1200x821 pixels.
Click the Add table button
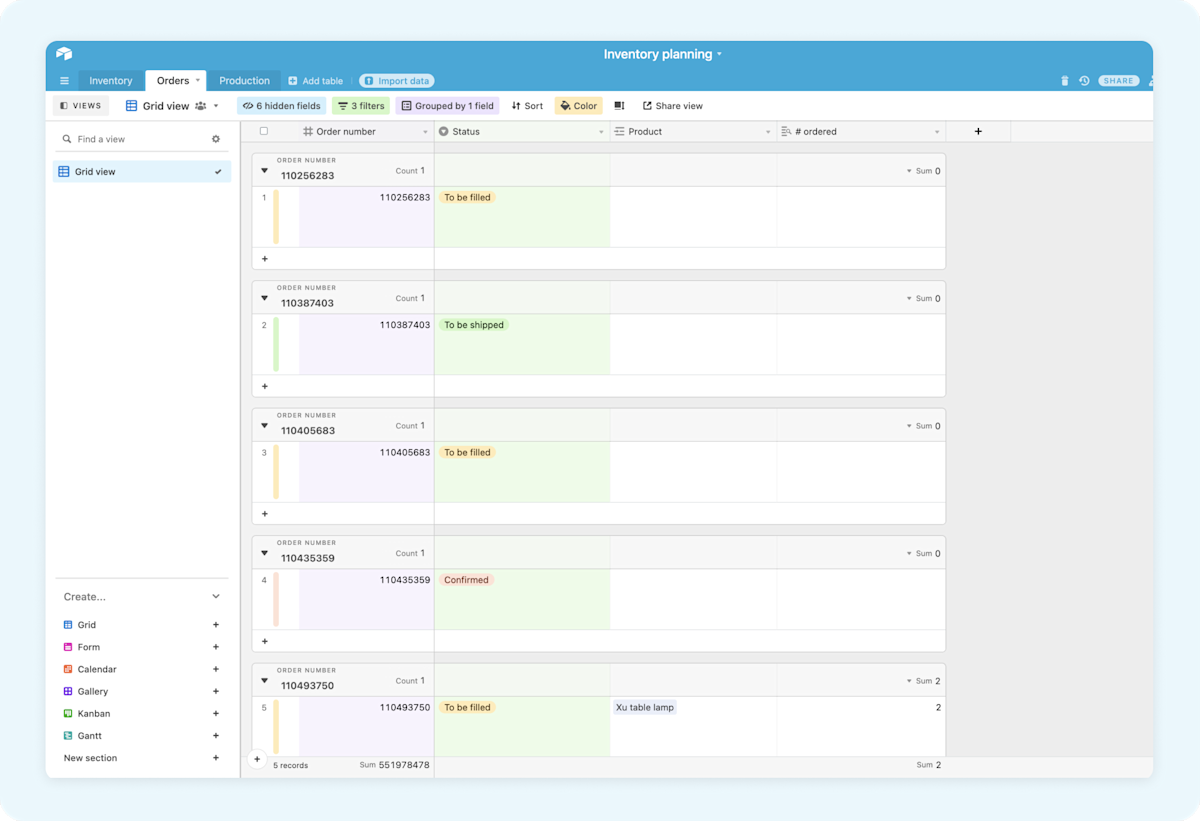pyautogui.click(x=315, y=80)
